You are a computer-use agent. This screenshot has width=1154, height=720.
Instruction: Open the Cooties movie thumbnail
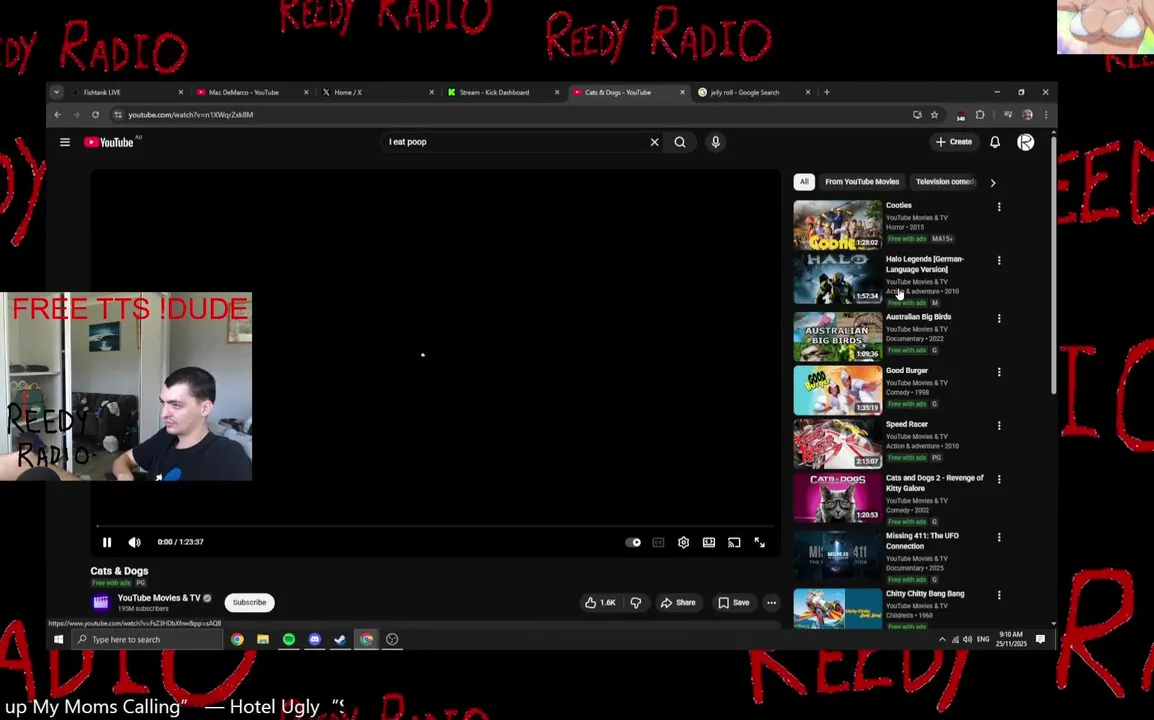[x=838, y=225]
